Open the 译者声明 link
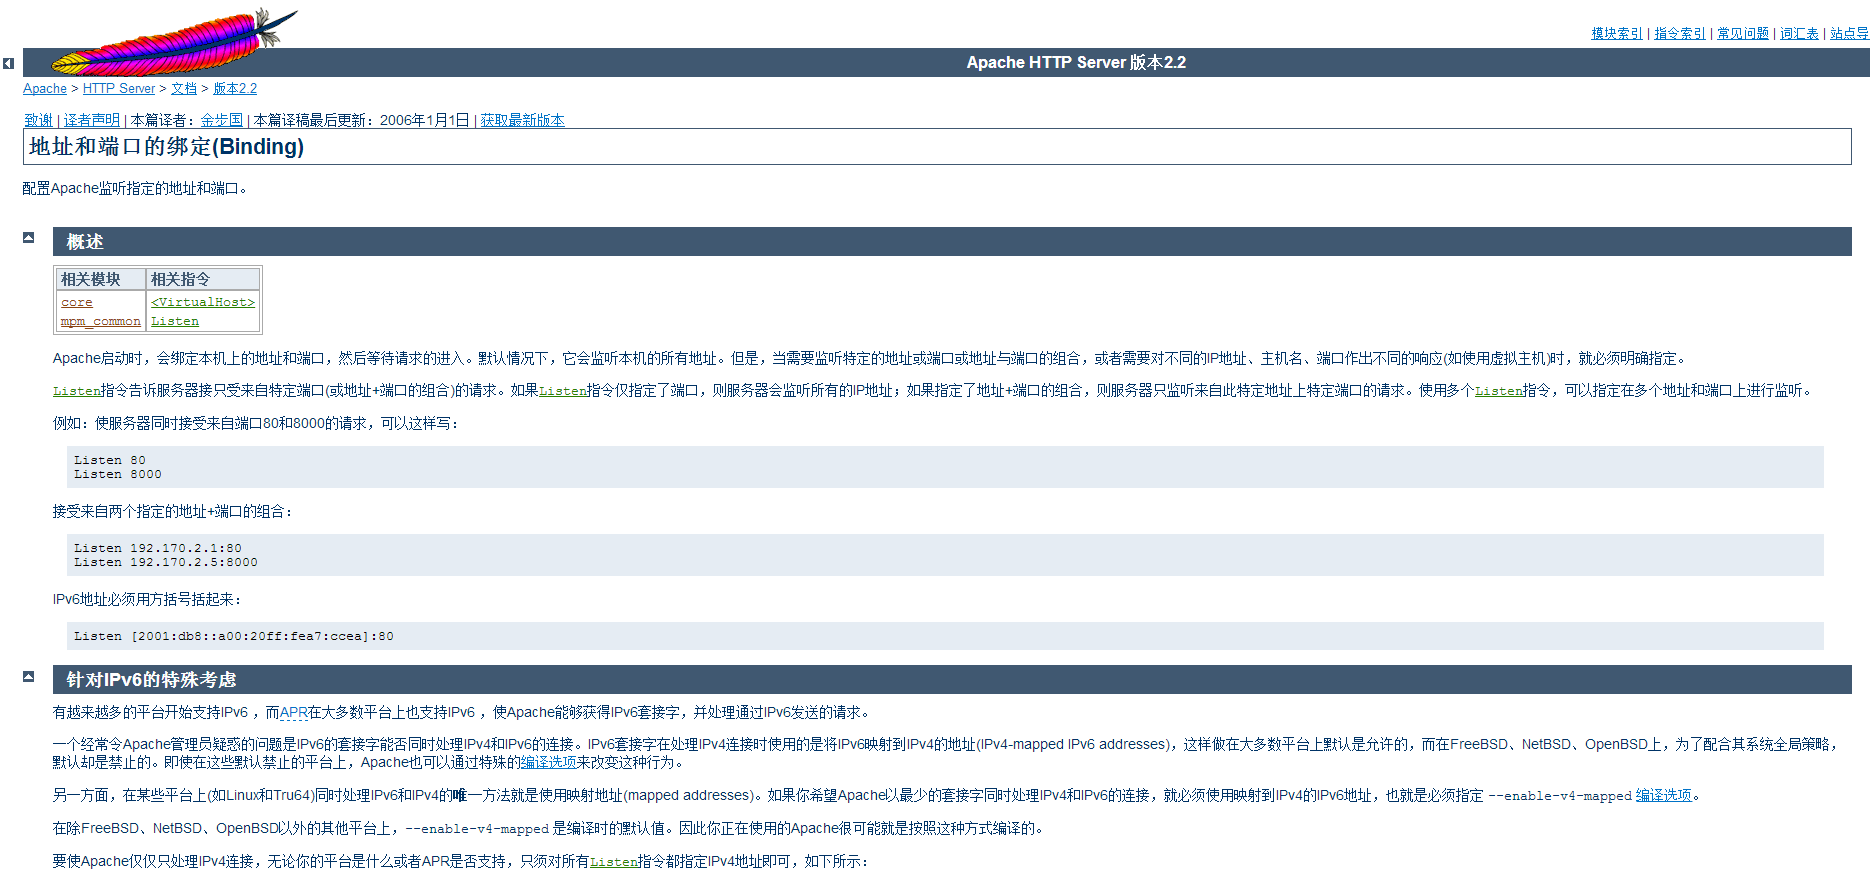This screenshot has width=1870, height=882. tap(92, 120)
